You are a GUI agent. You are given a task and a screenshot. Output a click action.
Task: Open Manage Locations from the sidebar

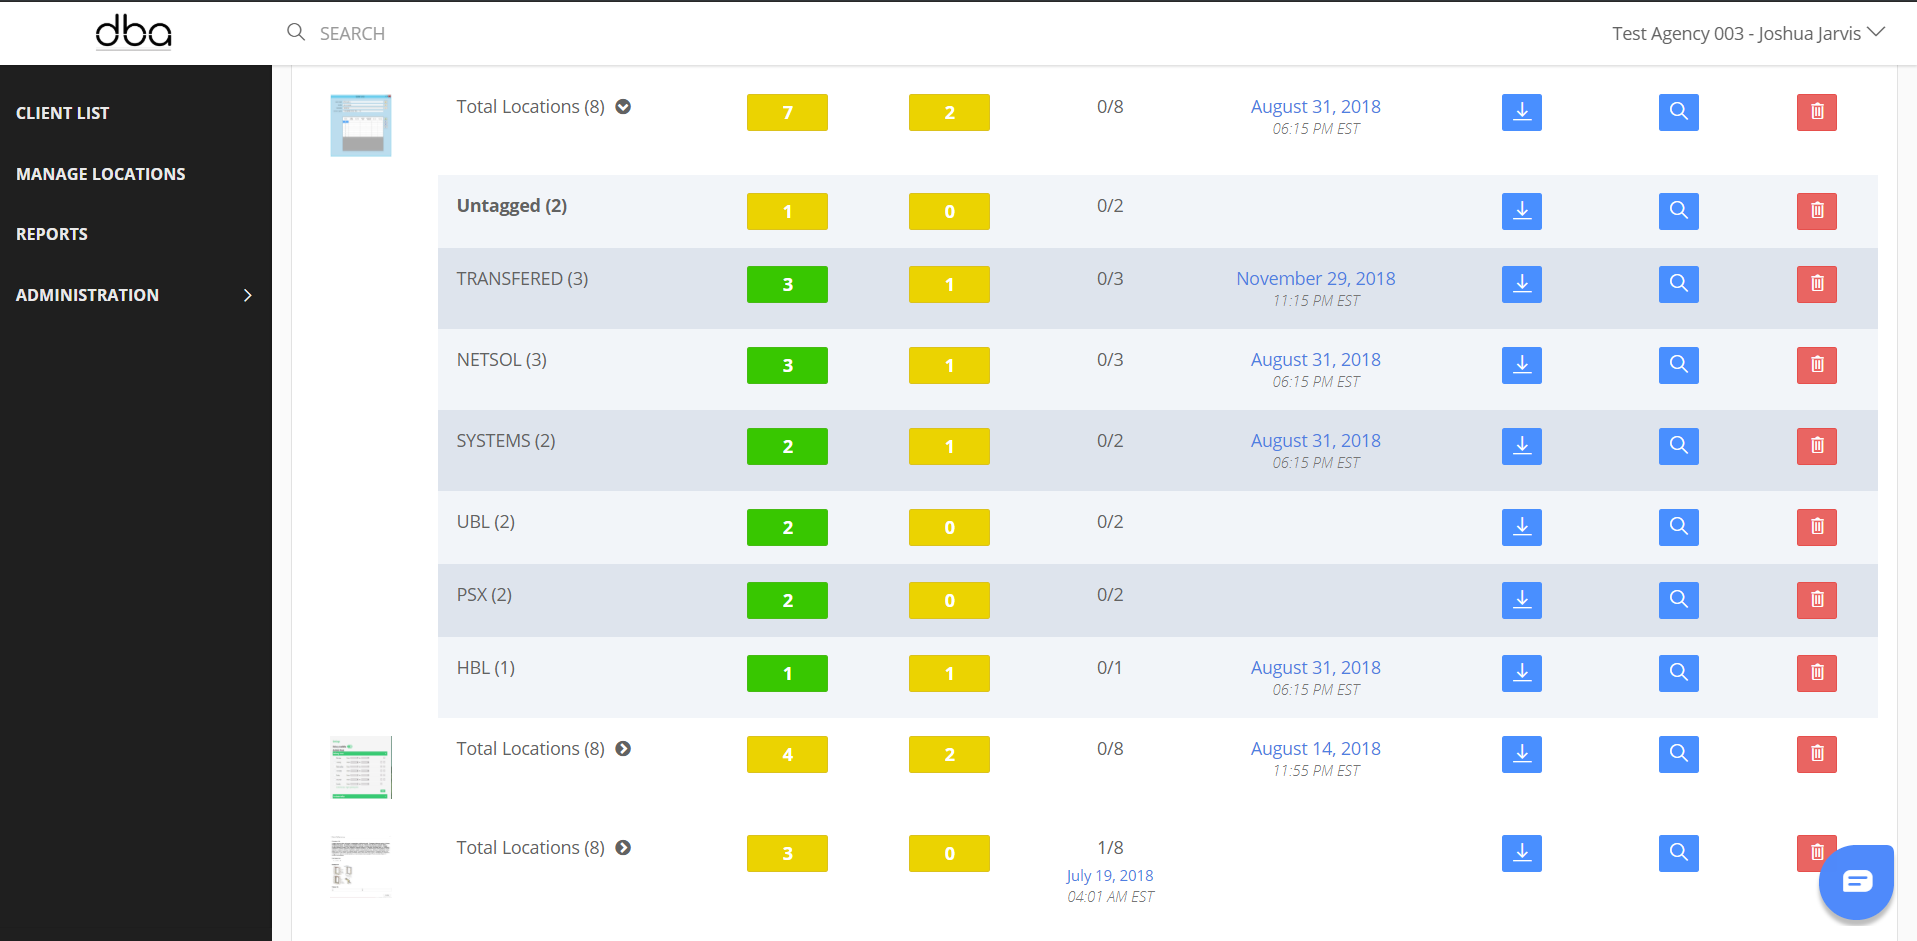101,174
